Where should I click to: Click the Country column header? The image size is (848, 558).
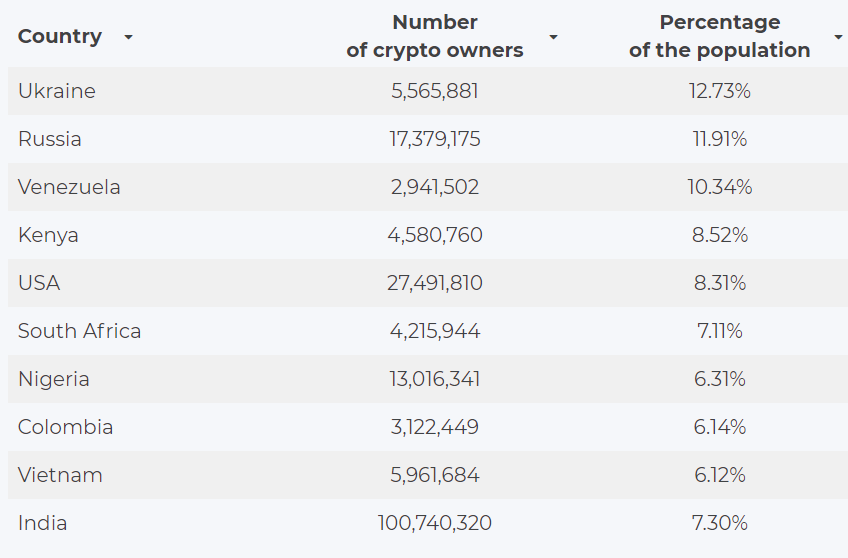click(x=60, y=36)
